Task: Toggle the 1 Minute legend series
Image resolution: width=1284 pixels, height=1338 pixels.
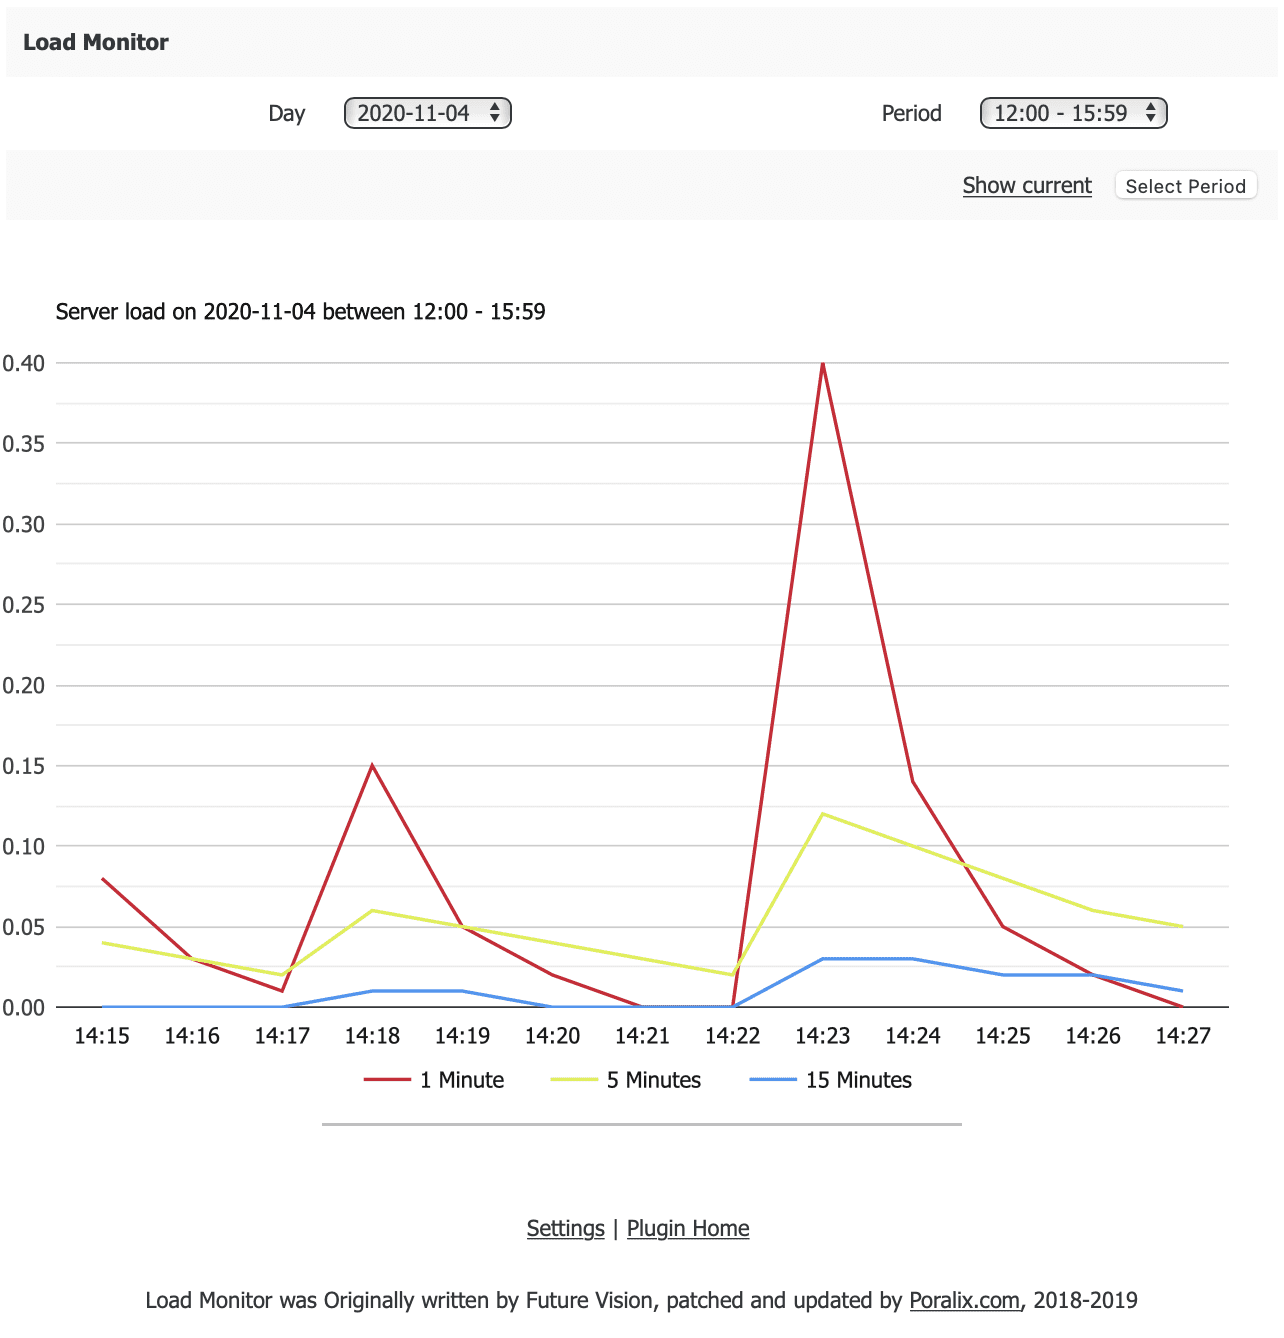Action: coord(461,1080)
